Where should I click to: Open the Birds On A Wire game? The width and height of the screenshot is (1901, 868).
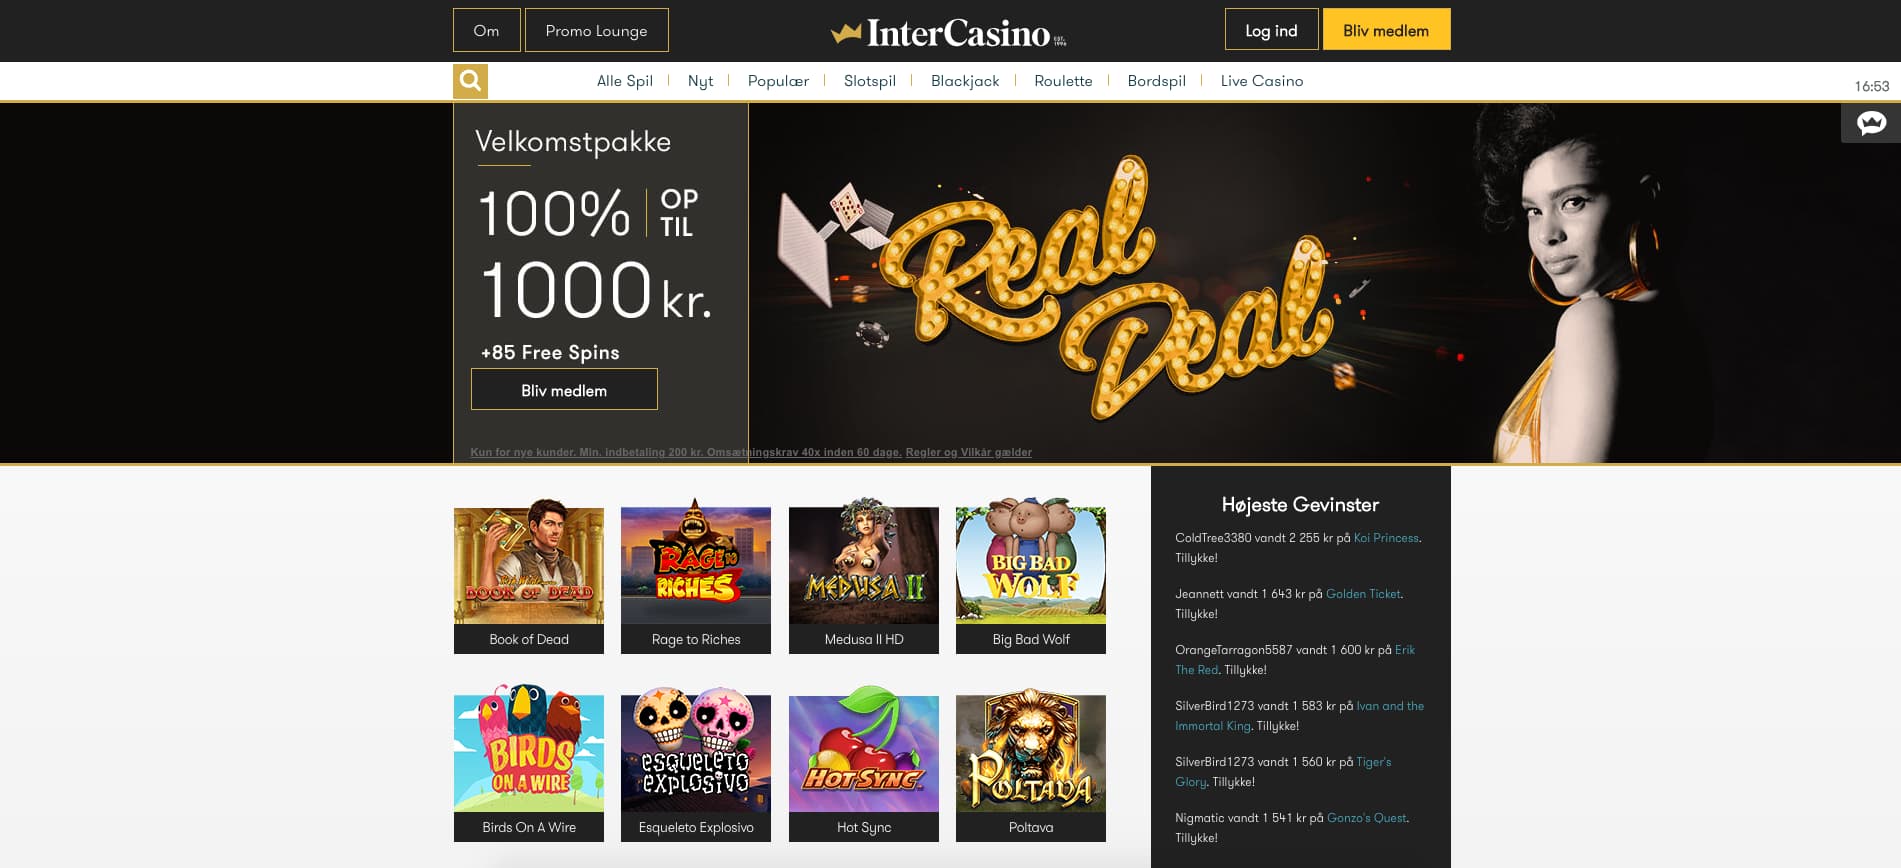[529, 764]
